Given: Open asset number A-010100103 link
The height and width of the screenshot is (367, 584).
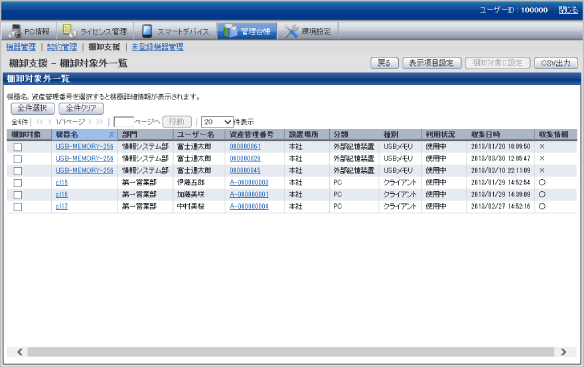Looking at the screenshot, I should (x=249, y=183).
